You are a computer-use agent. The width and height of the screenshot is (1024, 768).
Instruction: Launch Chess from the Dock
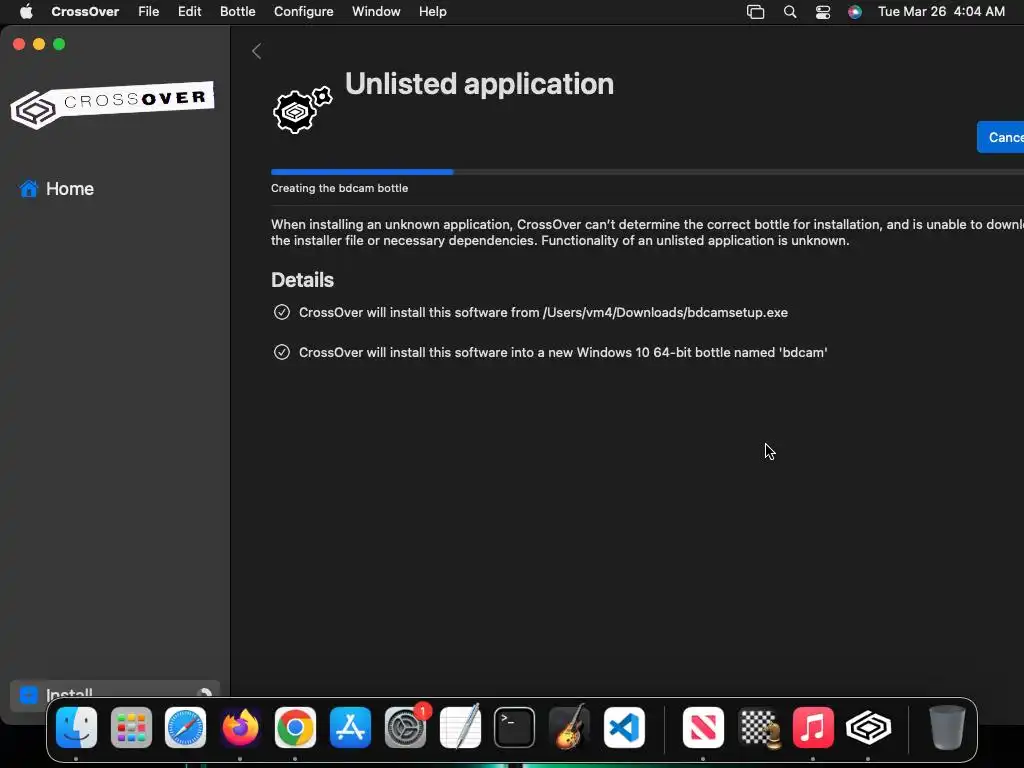(x=758, y=727)
